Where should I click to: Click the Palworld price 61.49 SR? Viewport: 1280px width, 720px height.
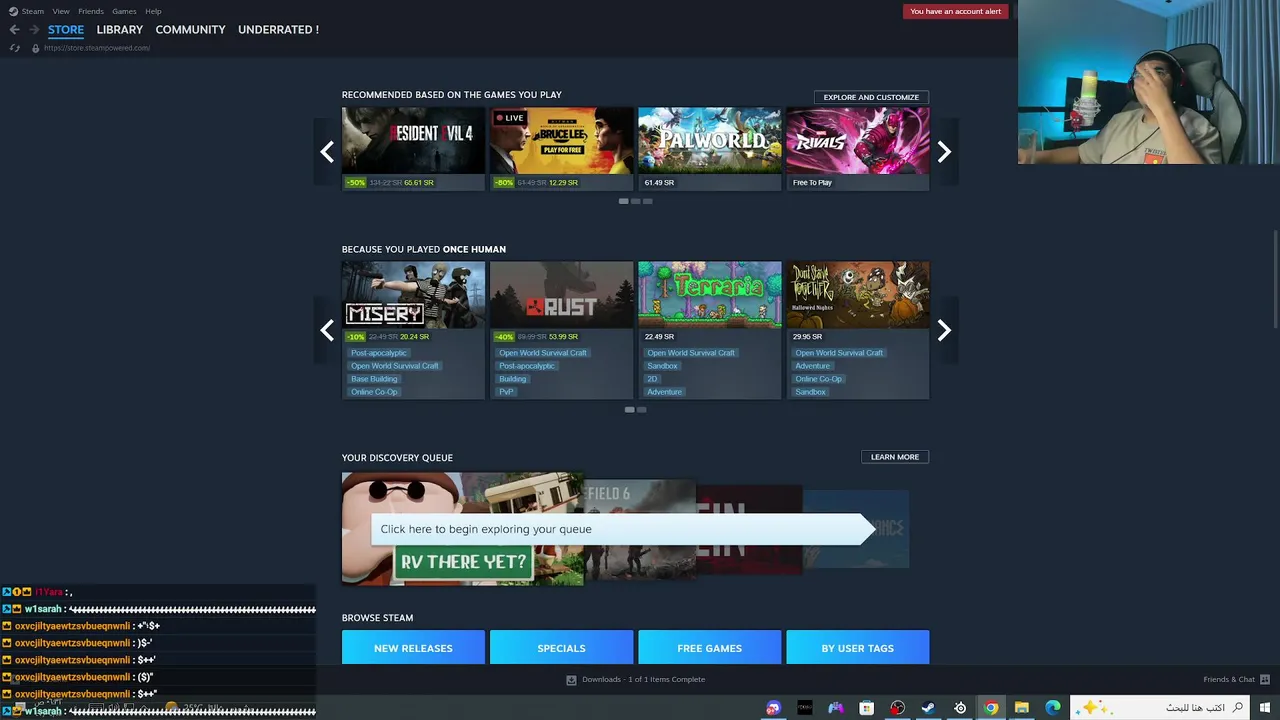659,183
